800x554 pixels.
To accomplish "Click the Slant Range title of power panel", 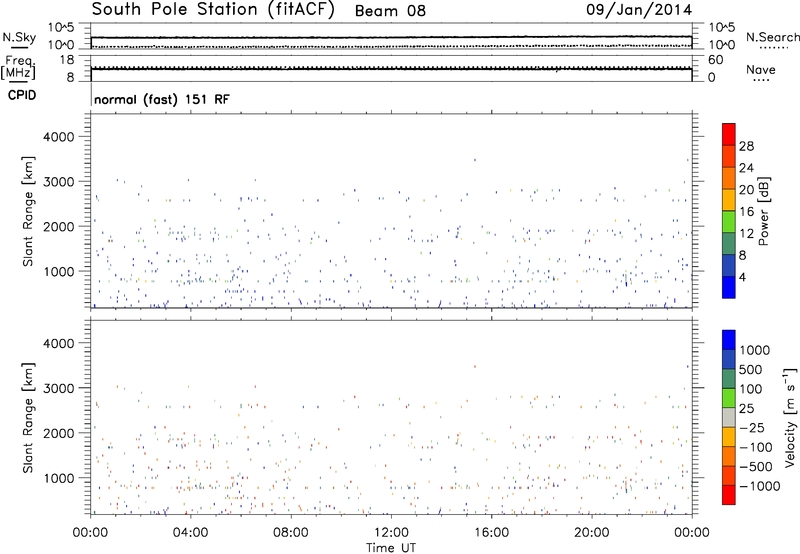I will click(28, 211).
